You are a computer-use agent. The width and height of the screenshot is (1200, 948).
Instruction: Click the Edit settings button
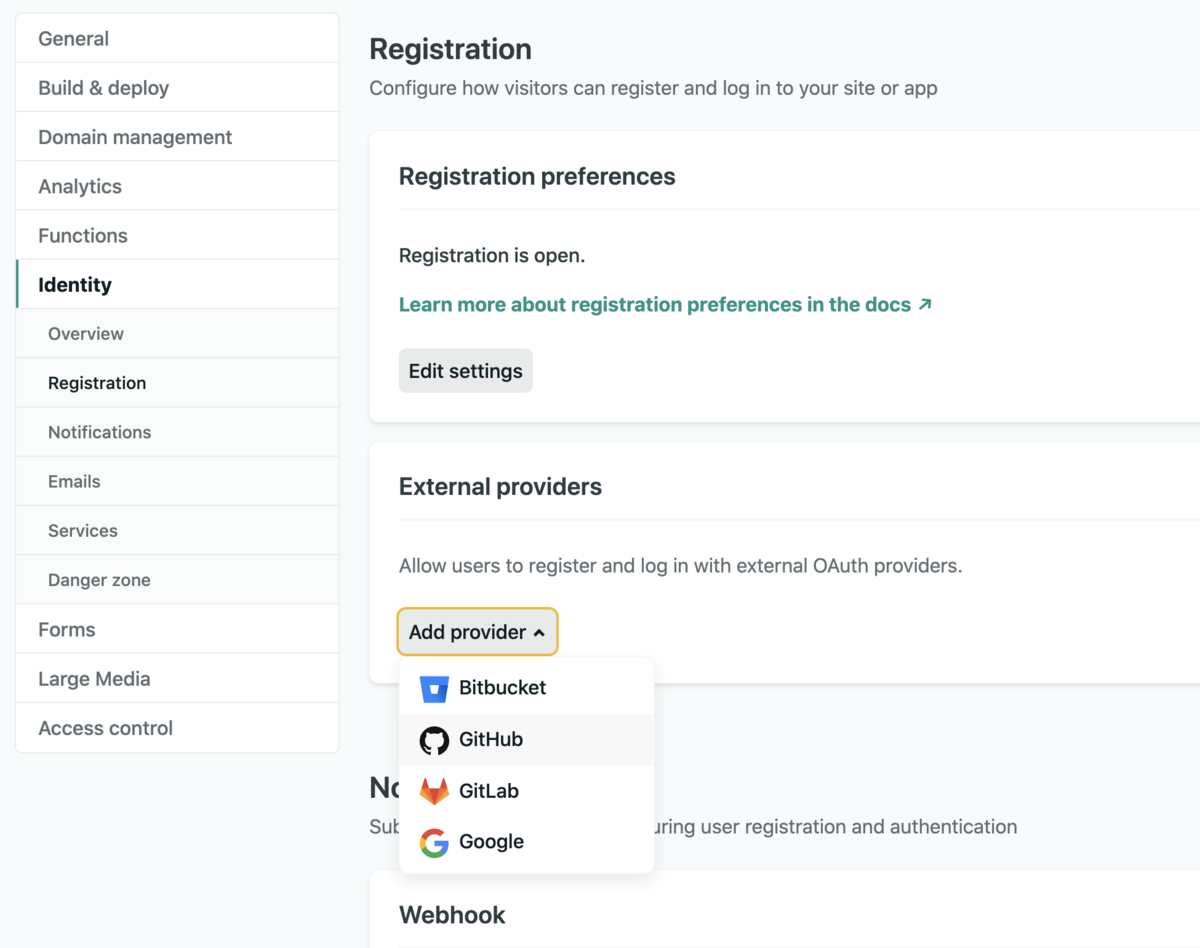[465, 371]
